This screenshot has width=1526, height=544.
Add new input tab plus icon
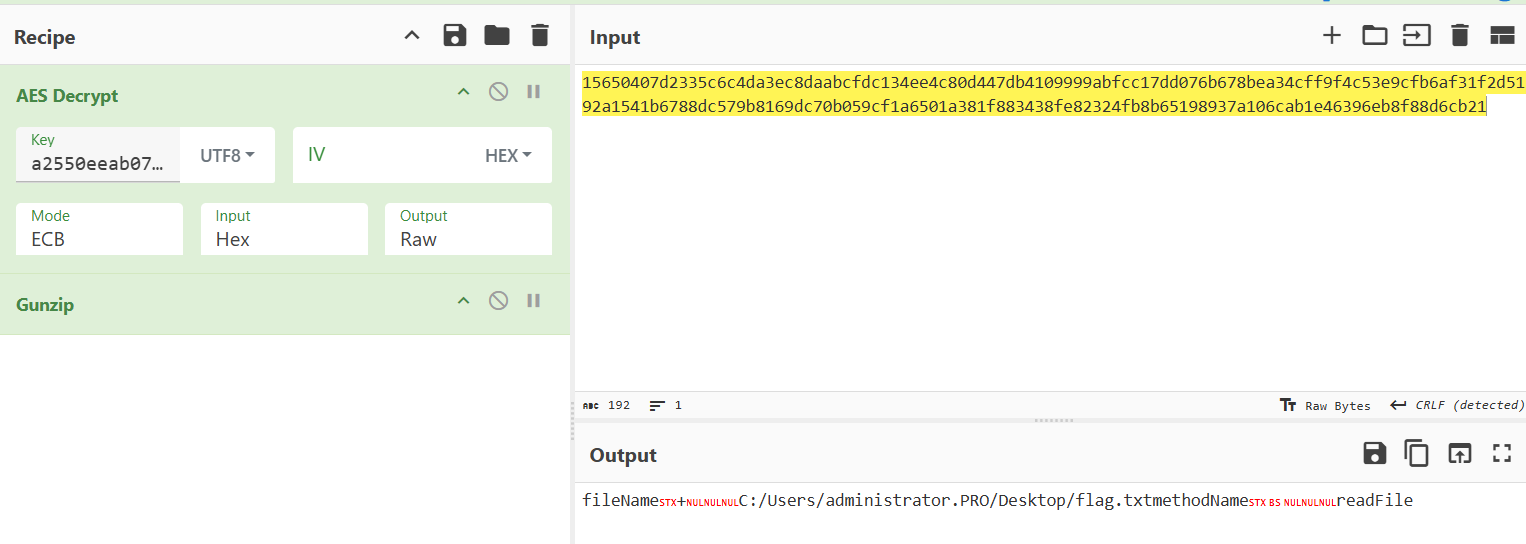tap(1332, 36)
